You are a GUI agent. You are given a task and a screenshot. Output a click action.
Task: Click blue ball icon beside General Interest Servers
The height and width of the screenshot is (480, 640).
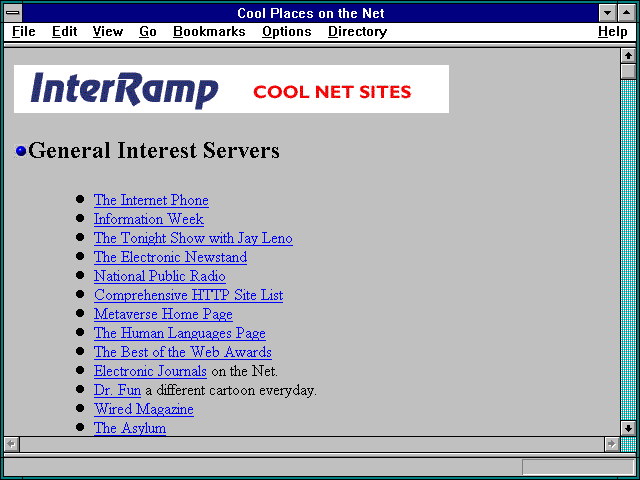coord(21,151)
